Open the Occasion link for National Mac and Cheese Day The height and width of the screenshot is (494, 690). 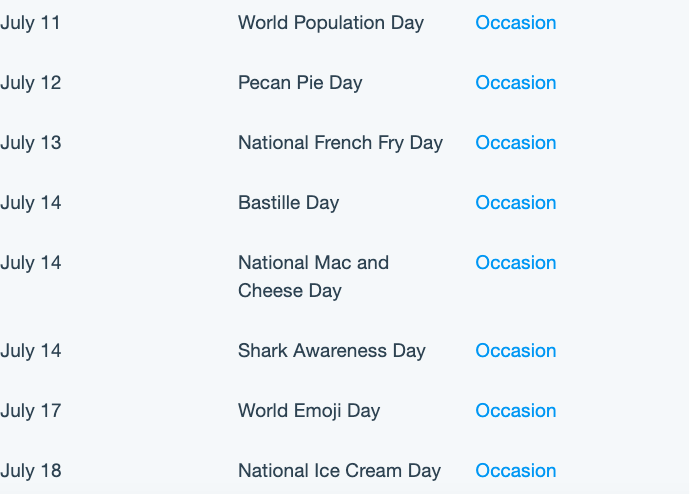point(516,262)
